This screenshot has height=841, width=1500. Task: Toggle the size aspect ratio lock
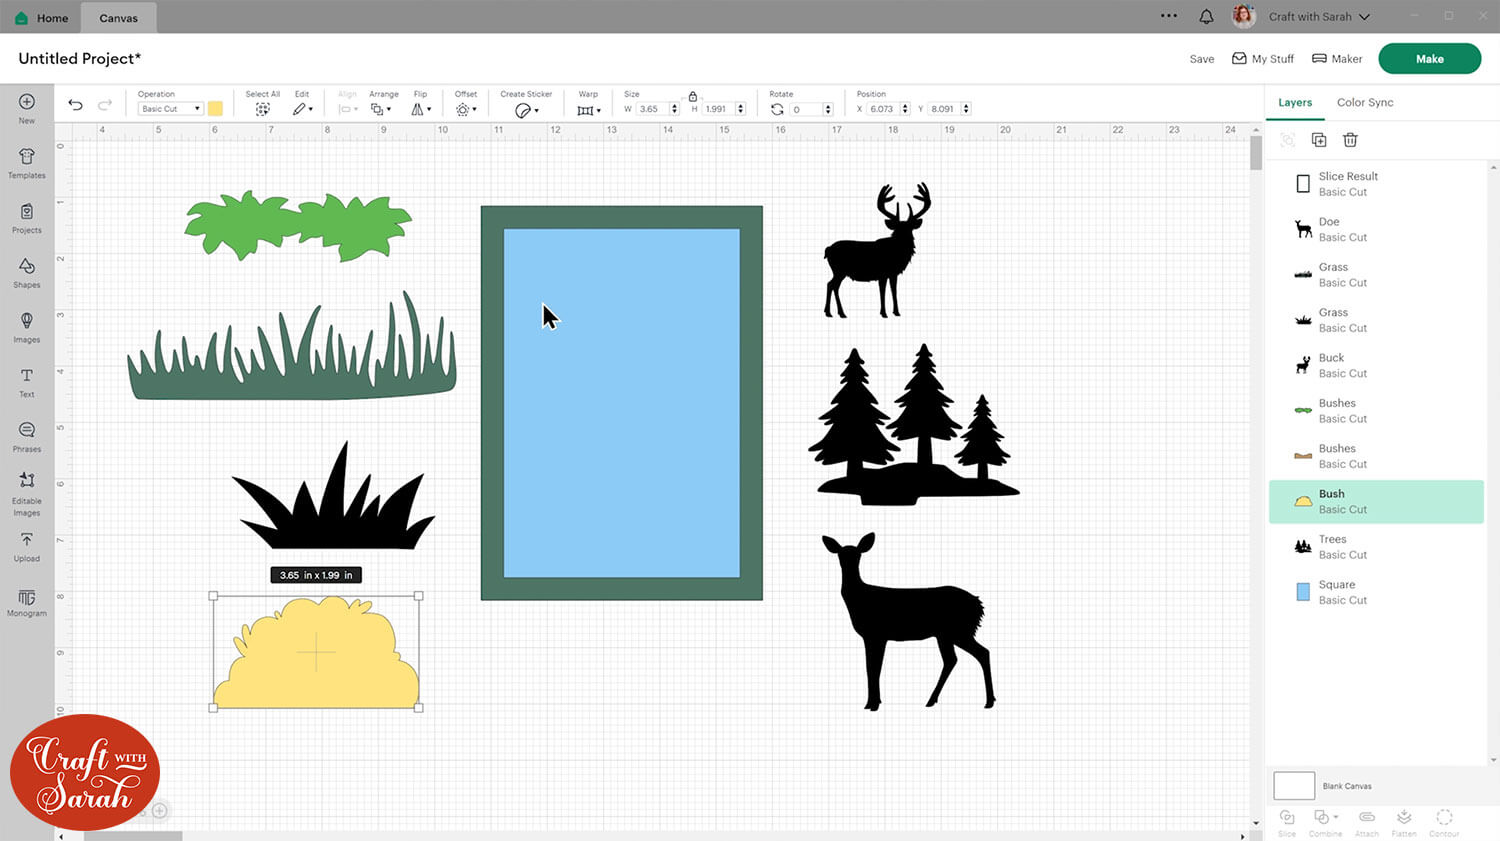pos(693,96)
